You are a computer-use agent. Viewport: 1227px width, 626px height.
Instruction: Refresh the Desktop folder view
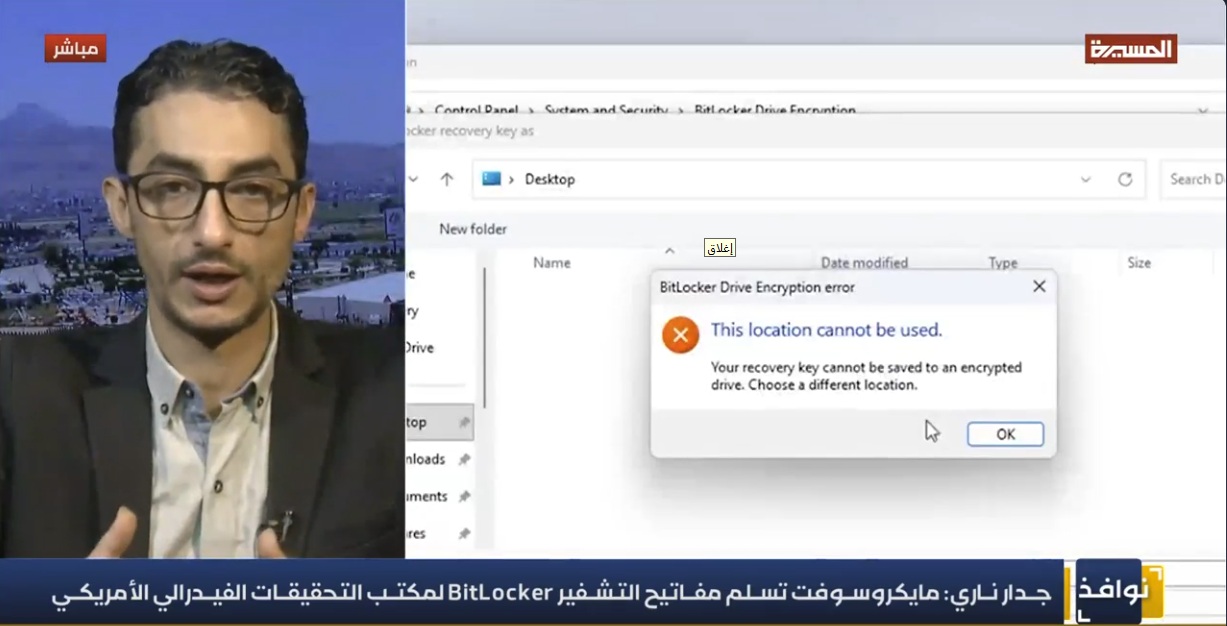pyautogui.click(x=1125, y=180)
